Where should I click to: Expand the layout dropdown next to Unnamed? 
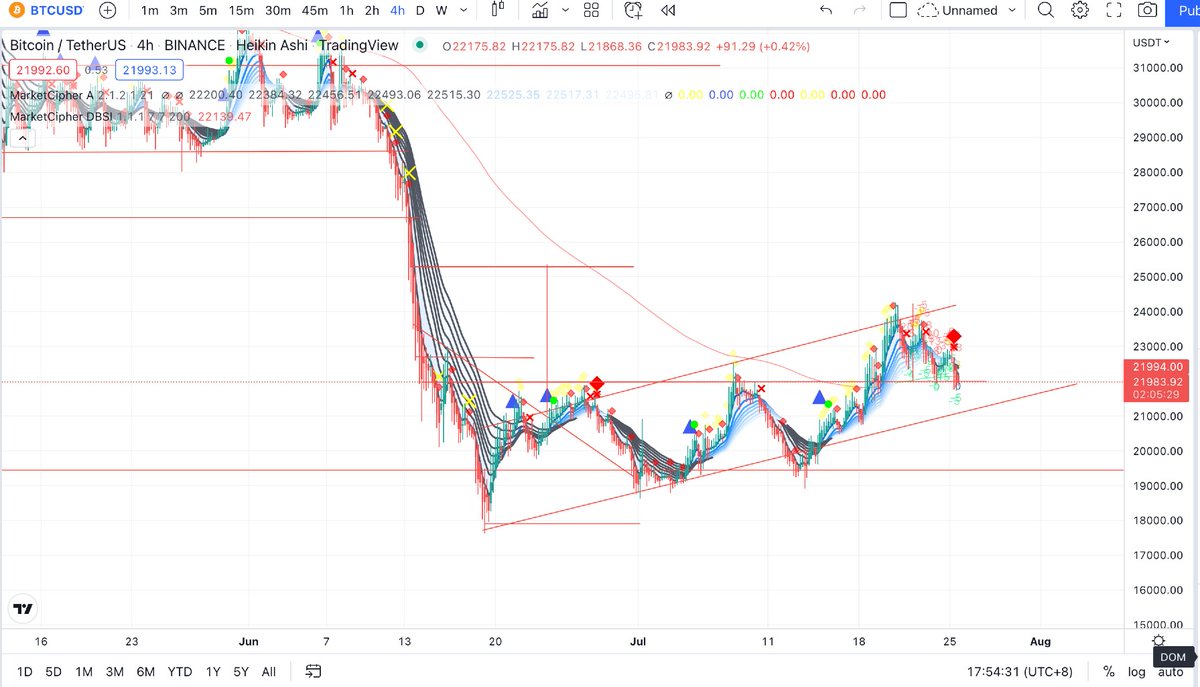(x=1012, y=10)
